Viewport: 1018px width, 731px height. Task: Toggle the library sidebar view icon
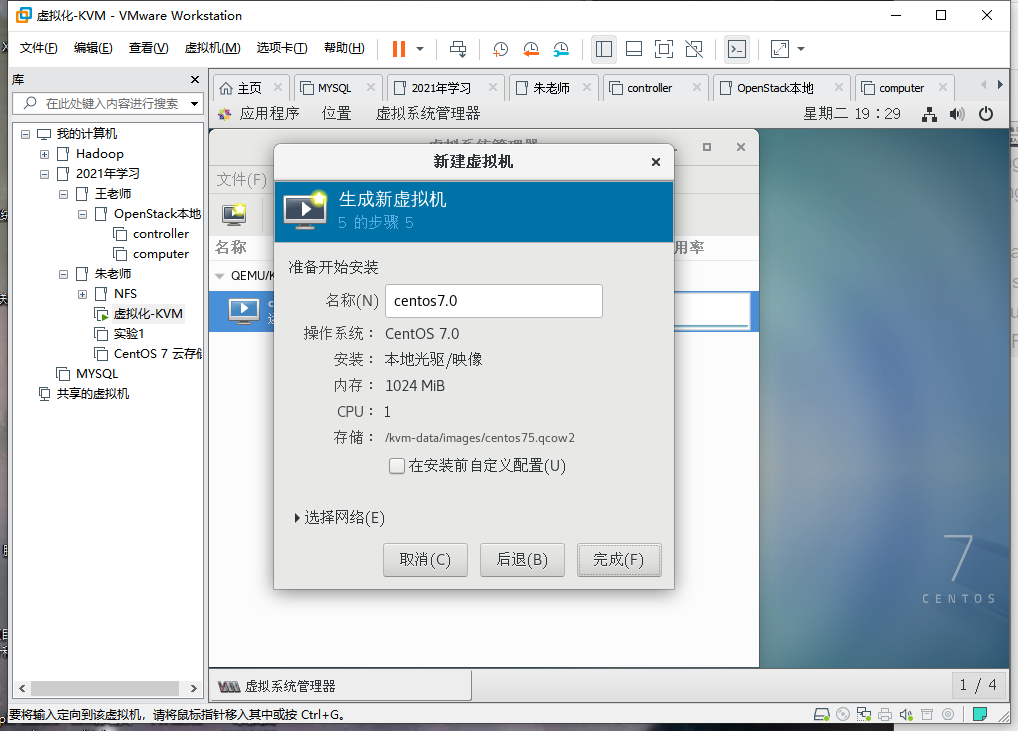point(604,49)
